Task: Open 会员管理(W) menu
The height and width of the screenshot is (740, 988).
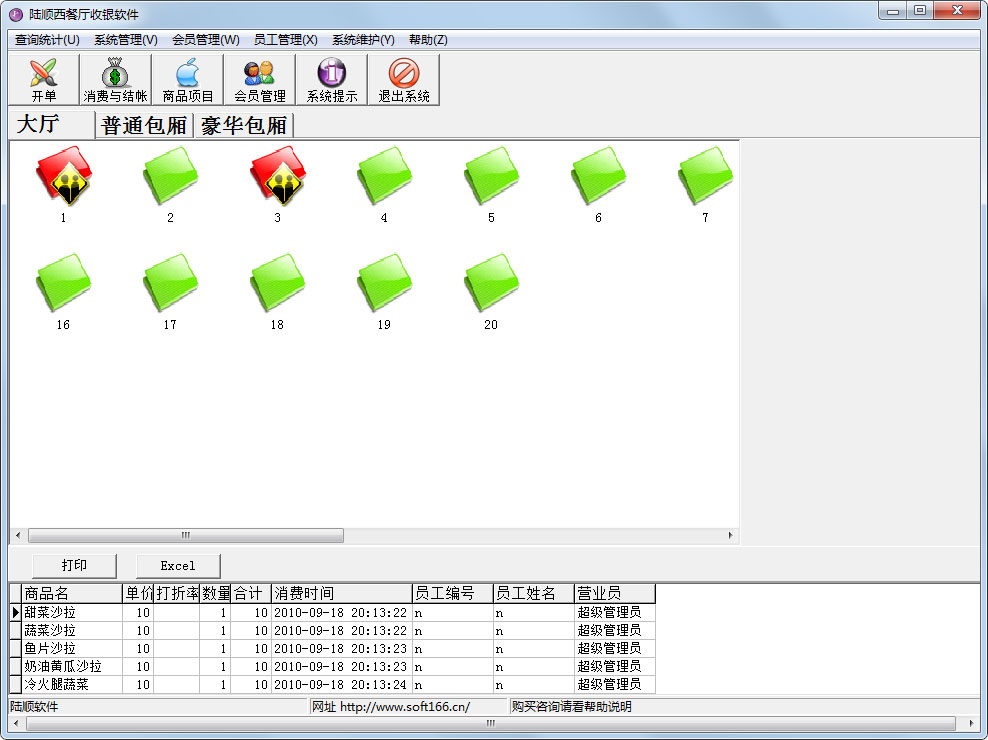Action: tap(205, 40)
